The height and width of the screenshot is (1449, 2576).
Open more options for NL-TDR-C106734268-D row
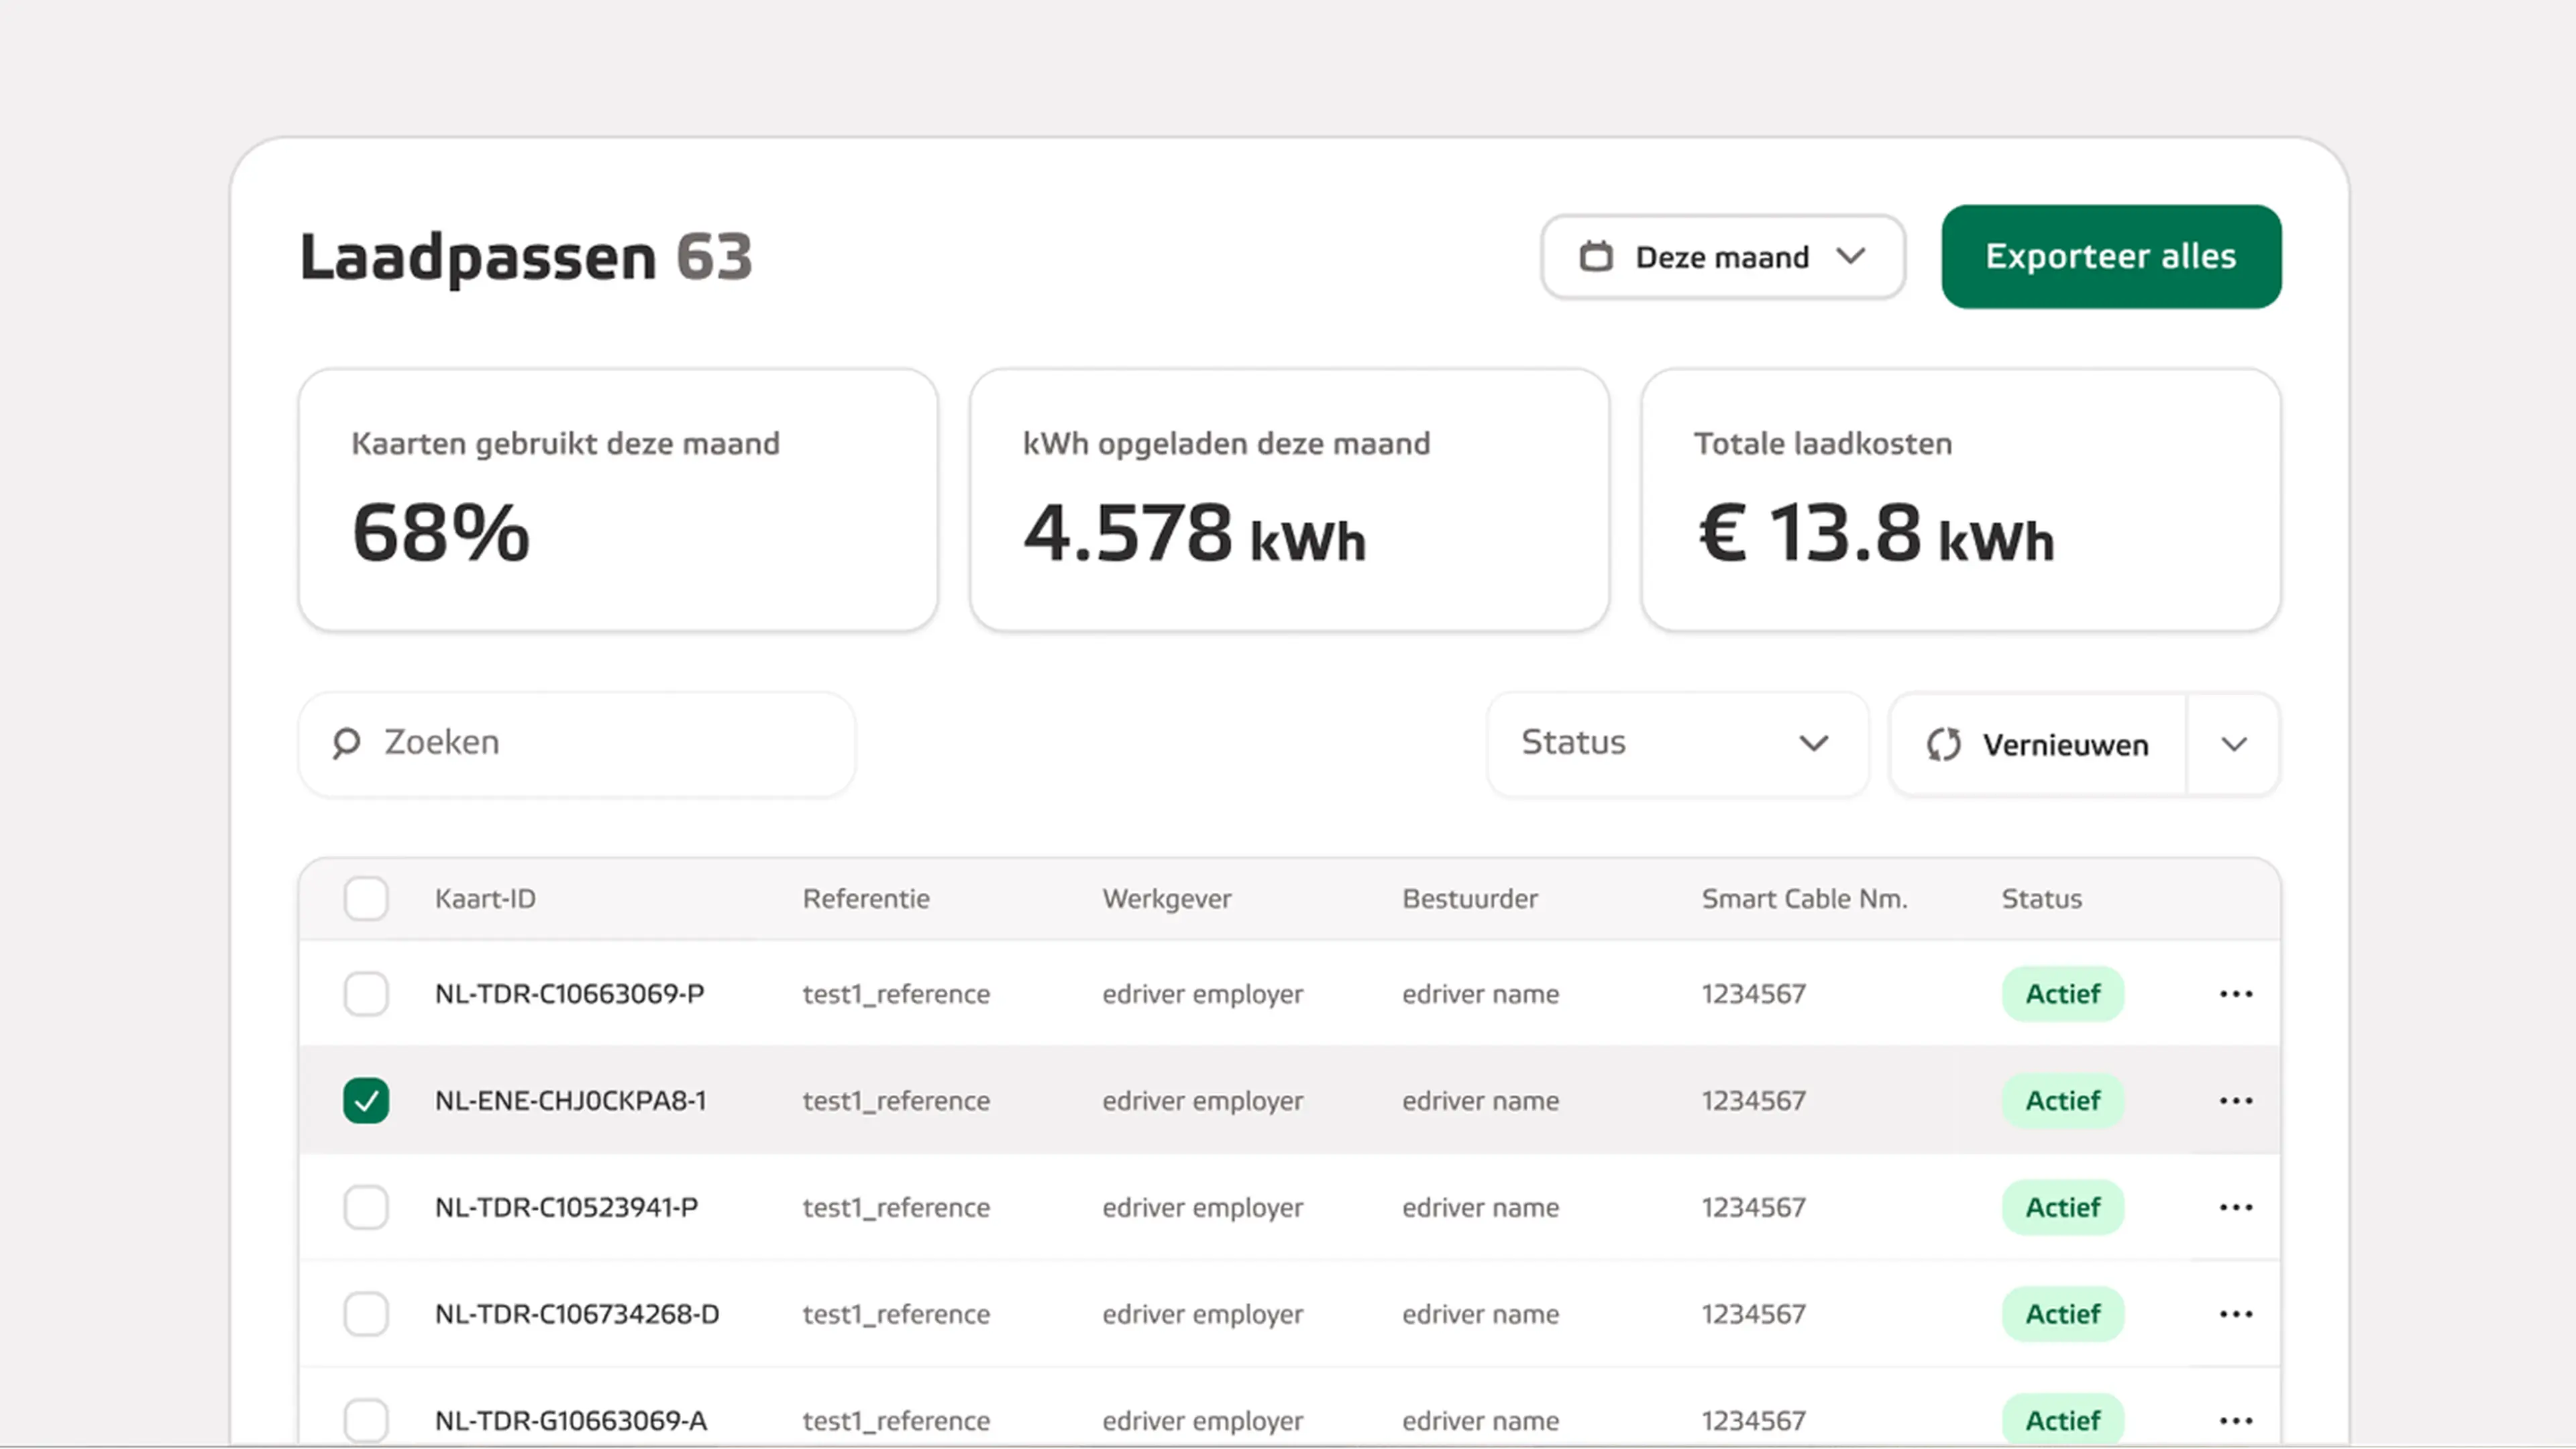2235,1314
